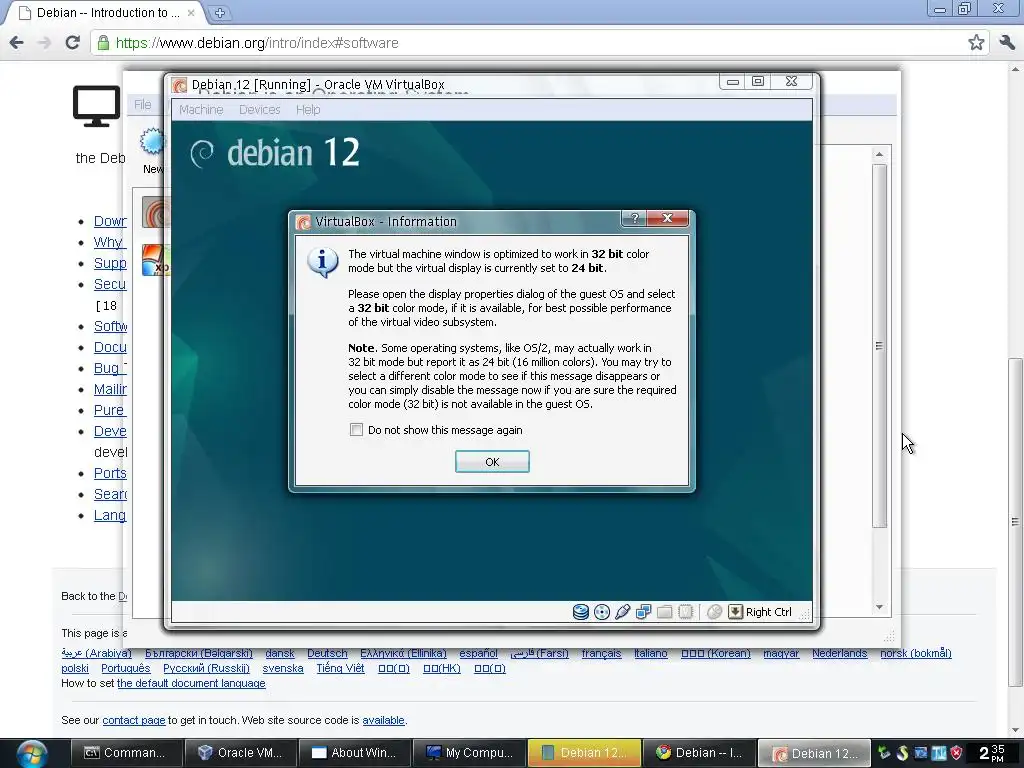Click the Chrome back arrow
The image size is (1024, 768).
17,43
